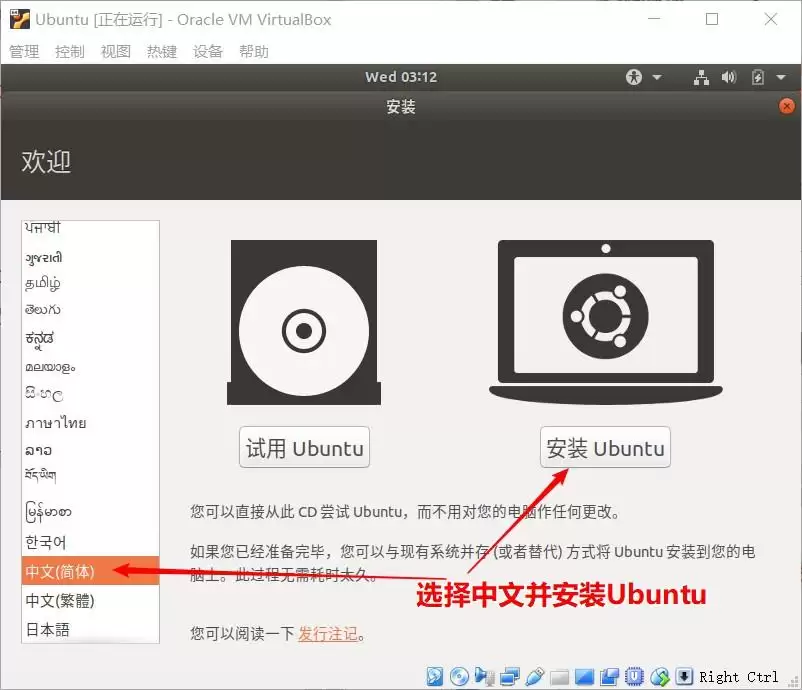The height and width of the screenshot is (690, 802).
Task: Select 한국어 in the language list
Action: click(x=45, y=542)
